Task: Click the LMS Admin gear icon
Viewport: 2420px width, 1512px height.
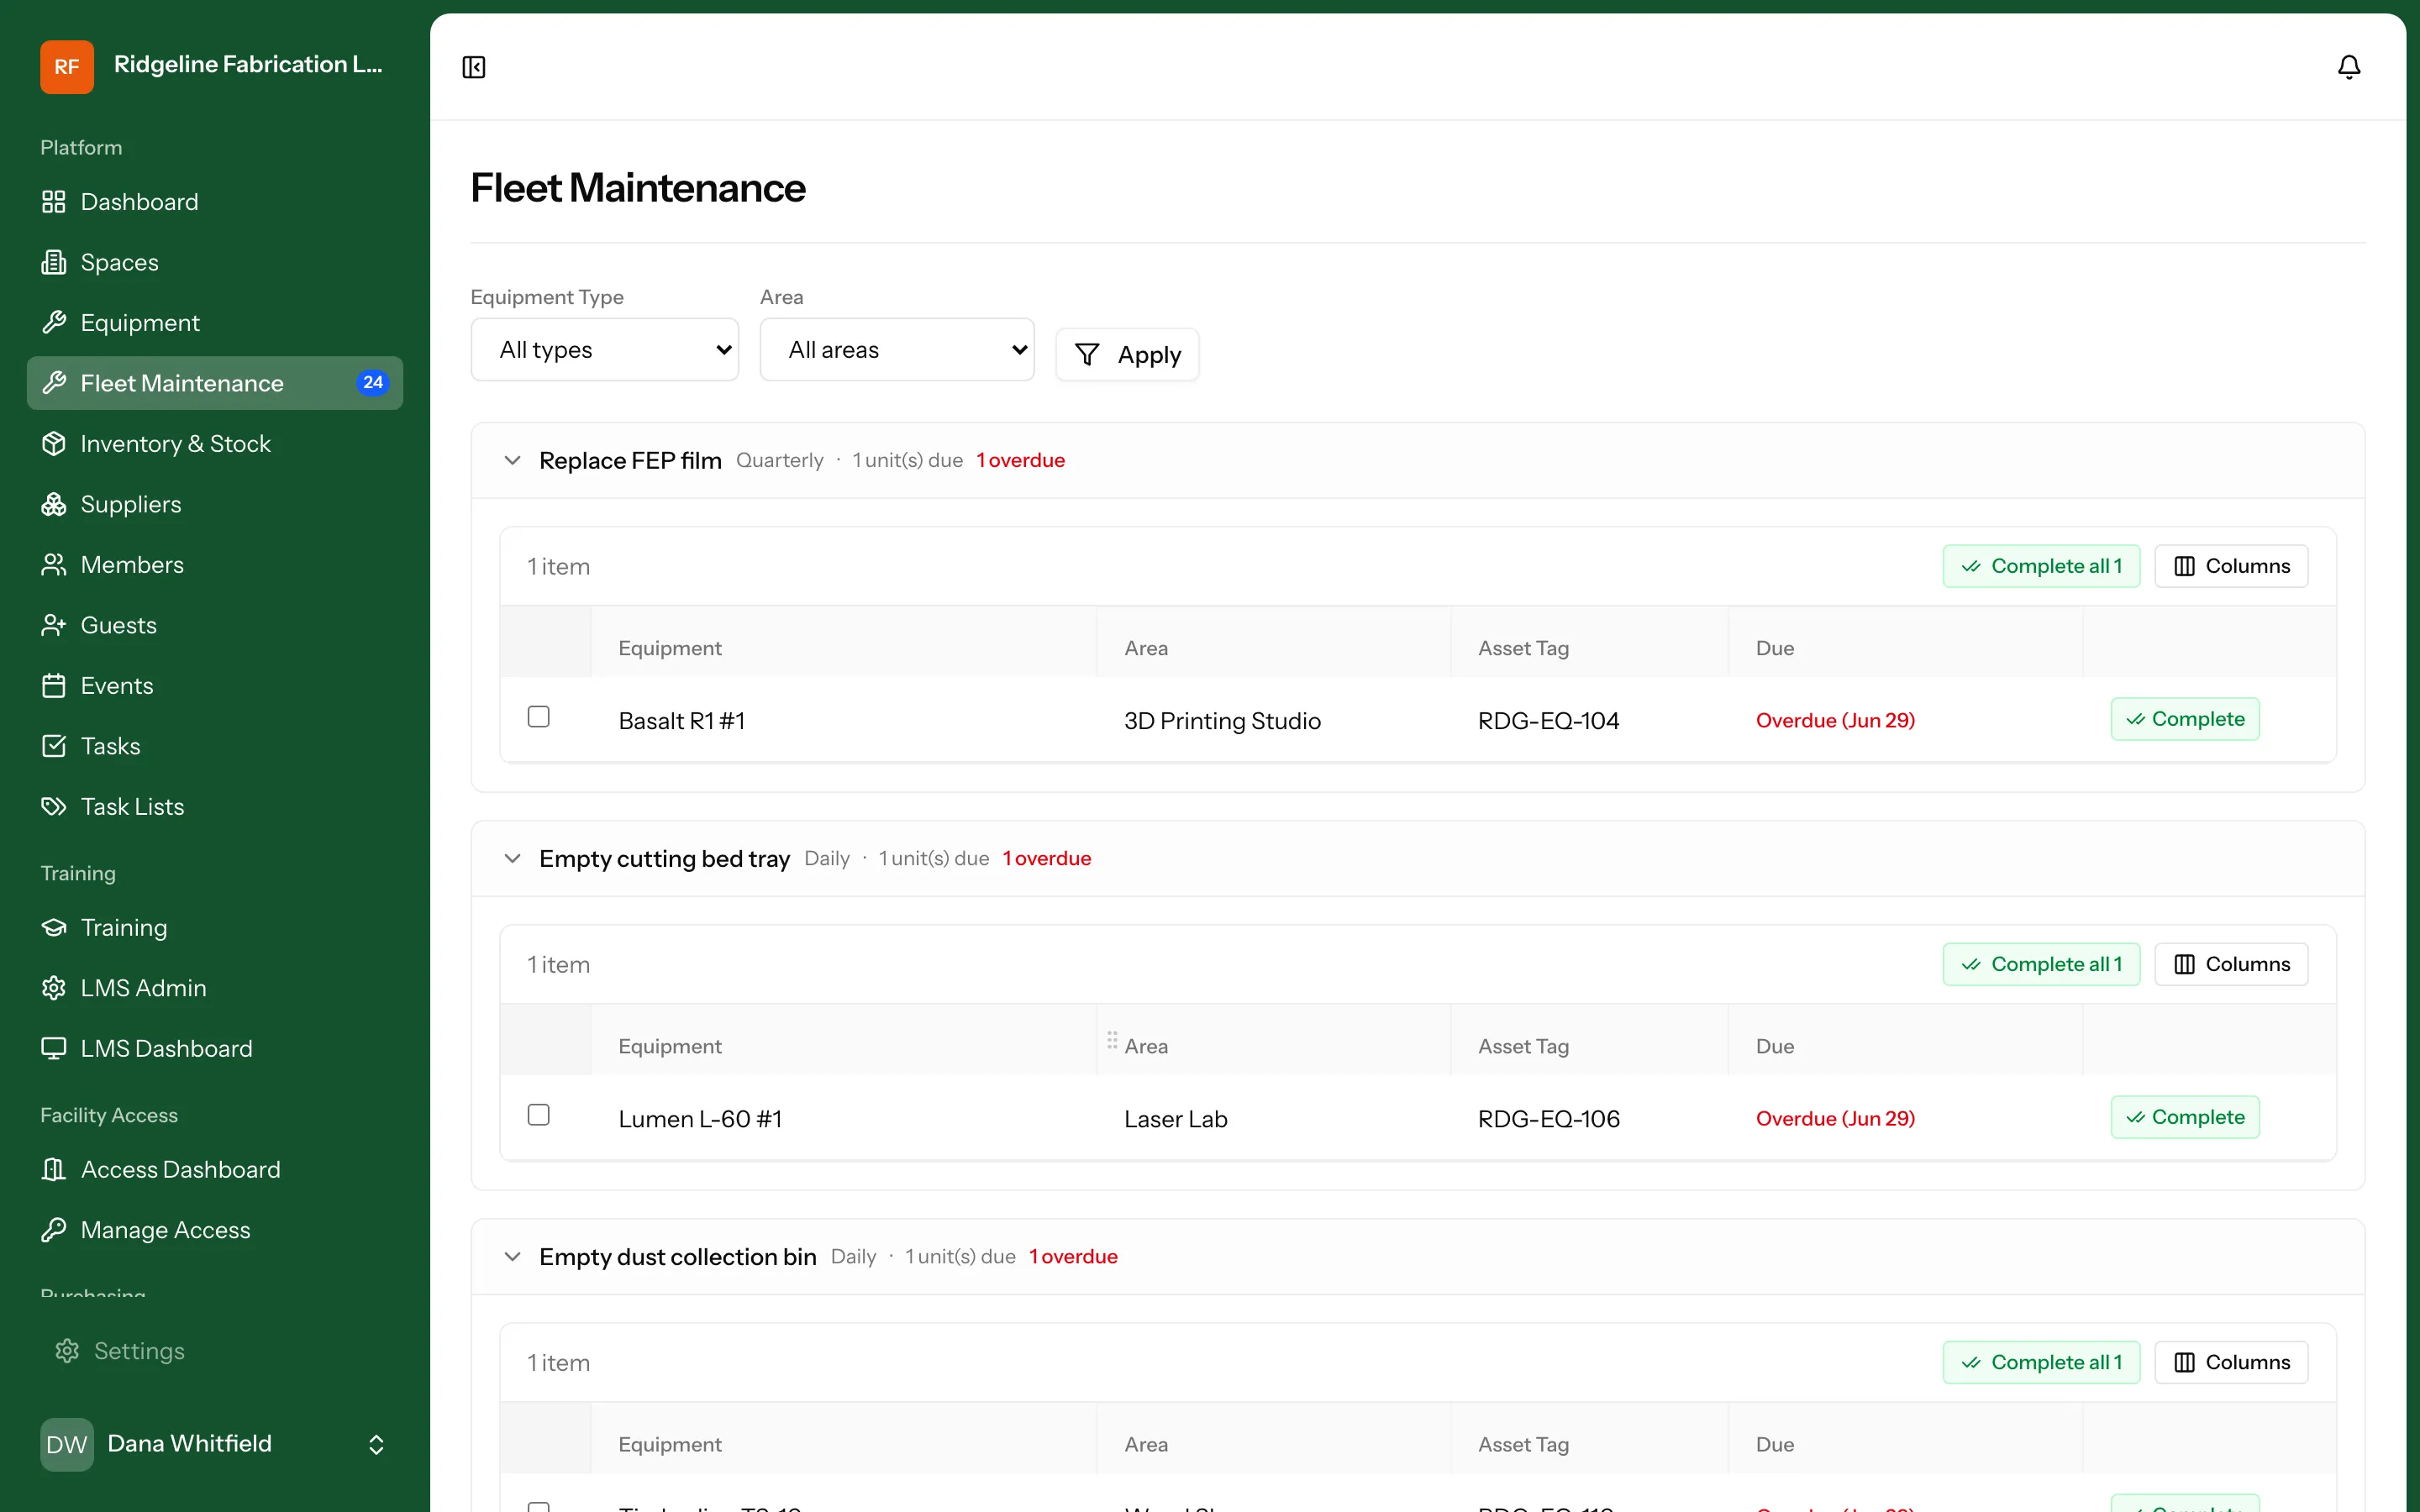Action: click(x=54, y=988)
